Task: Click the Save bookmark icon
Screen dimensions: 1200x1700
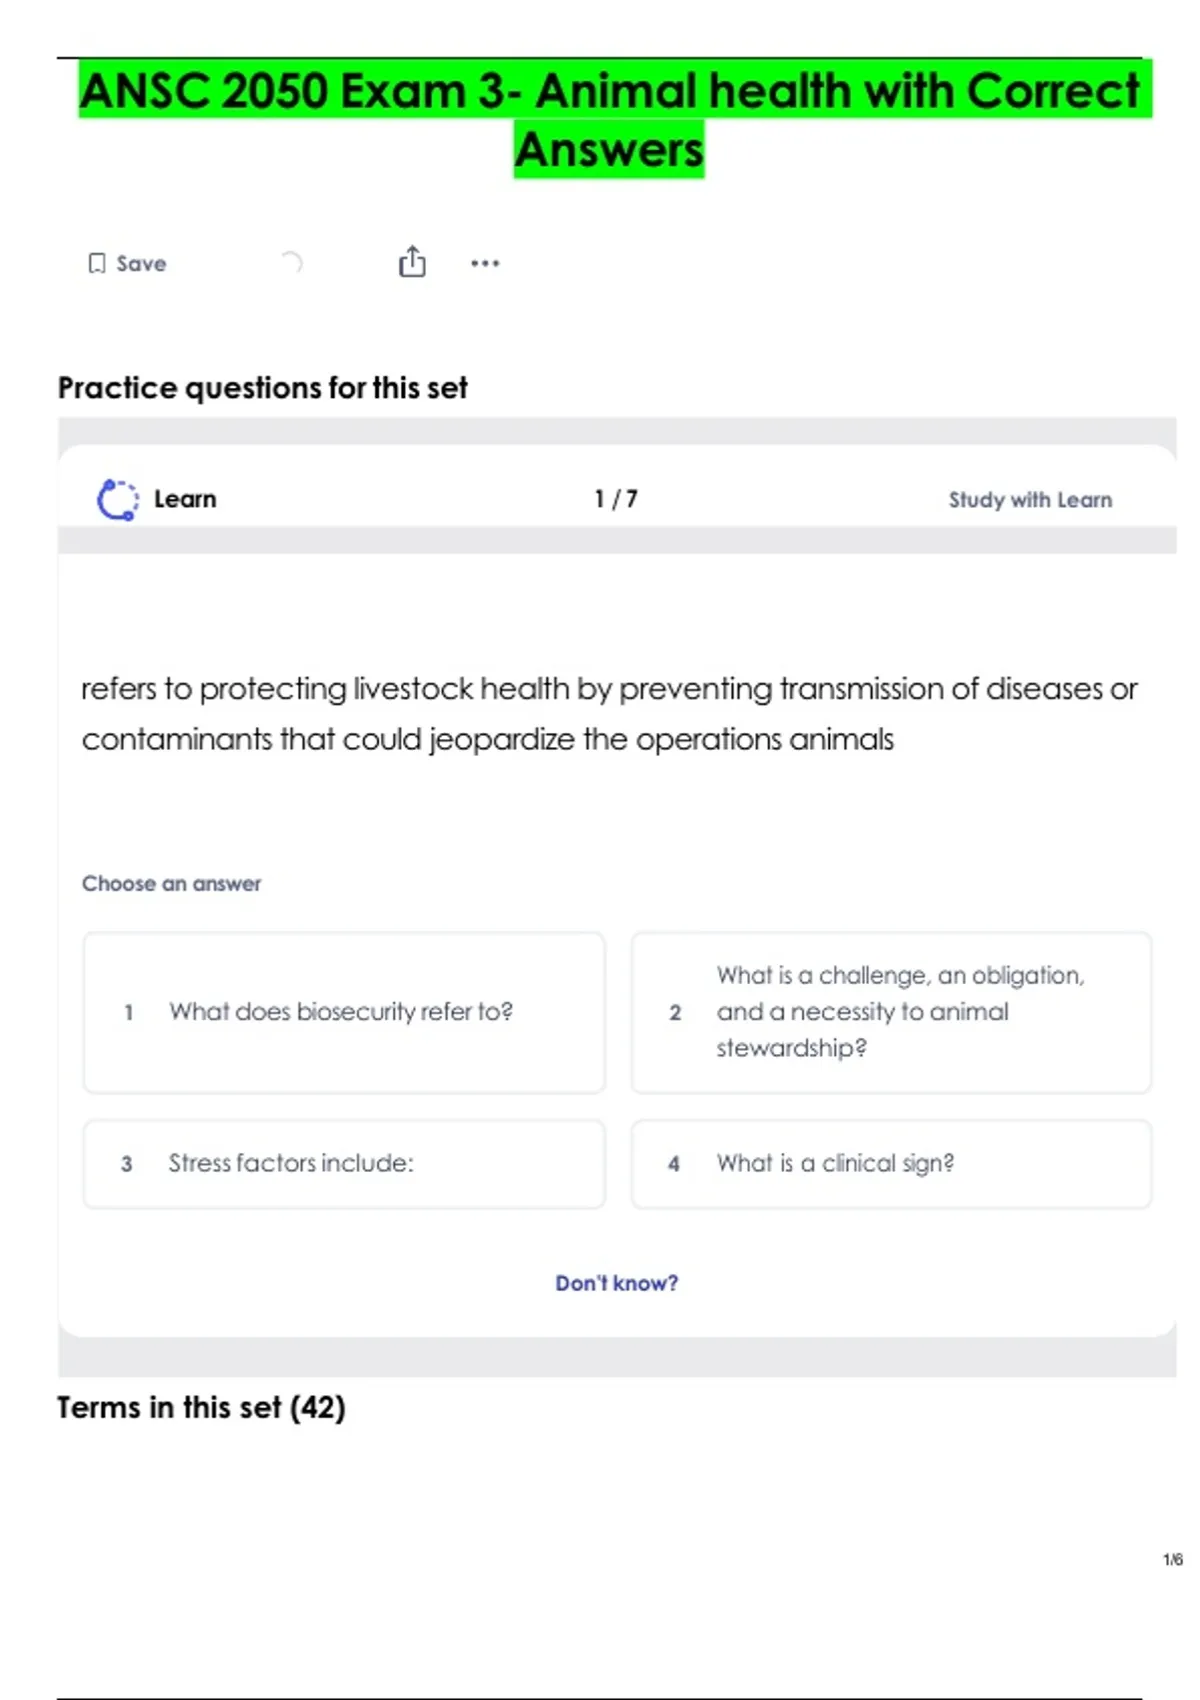Action: pyautogui.click(x=97, y=263)
